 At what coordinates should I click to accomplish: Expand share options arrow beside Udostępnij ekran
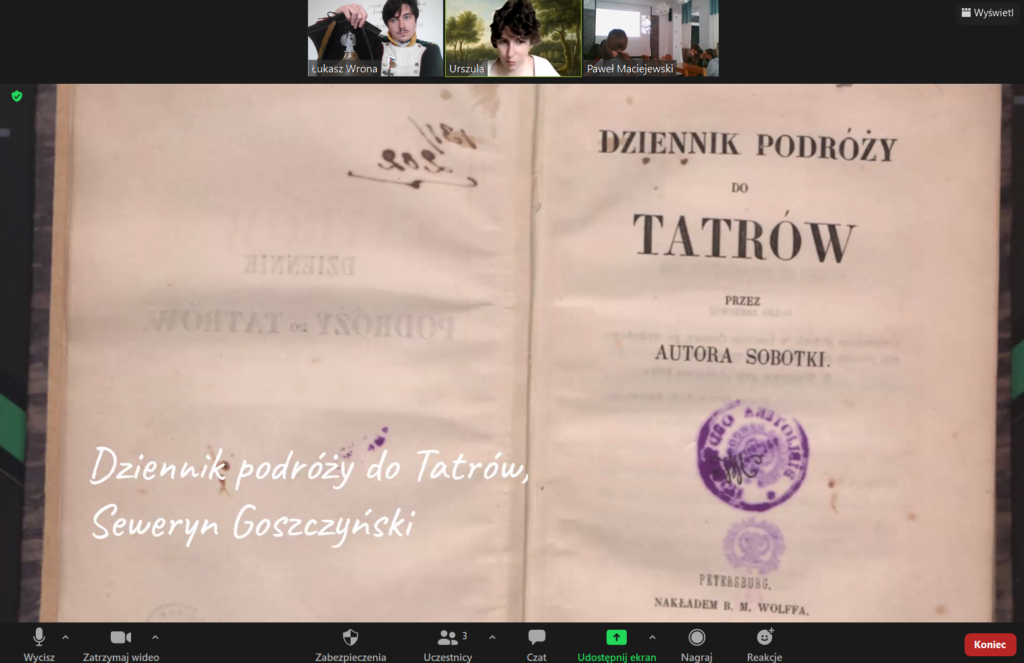pyautogui.click(x=652, y=637)
